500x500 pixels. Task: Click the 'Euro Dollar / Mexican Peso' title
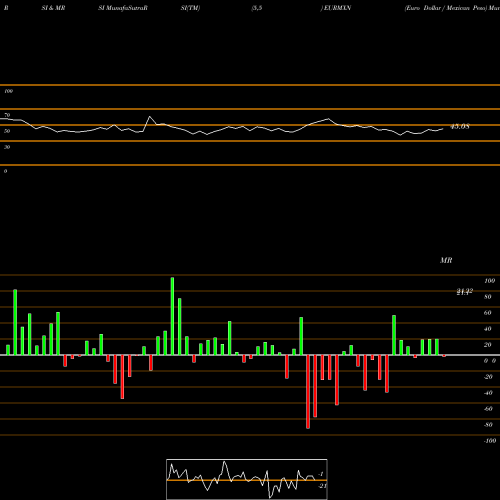pyautogui.click(x=445, y=8)
